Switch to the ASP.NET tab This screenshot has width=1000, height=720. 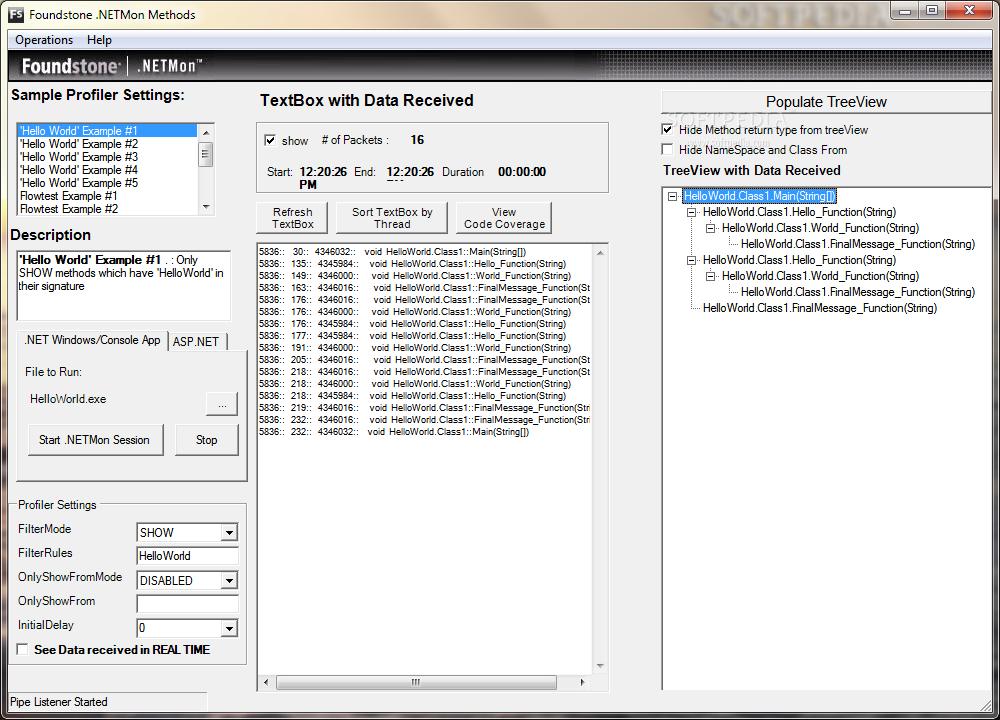(196, 341)
